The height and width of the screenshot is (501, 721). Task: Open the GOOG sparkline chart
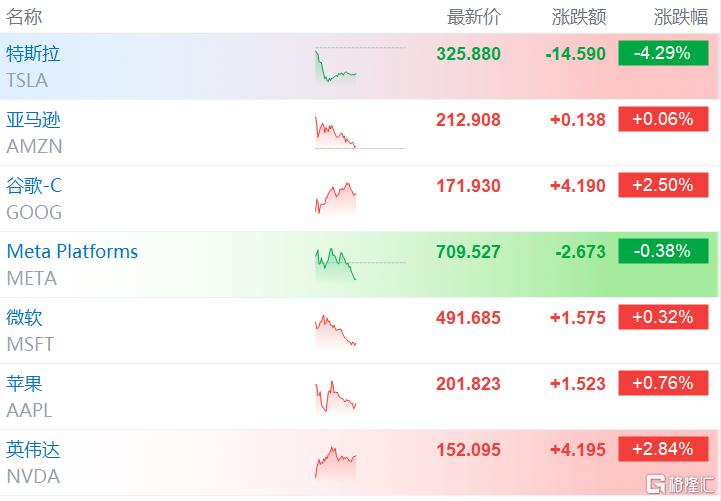pyautogui.click(x=336, y=199)
